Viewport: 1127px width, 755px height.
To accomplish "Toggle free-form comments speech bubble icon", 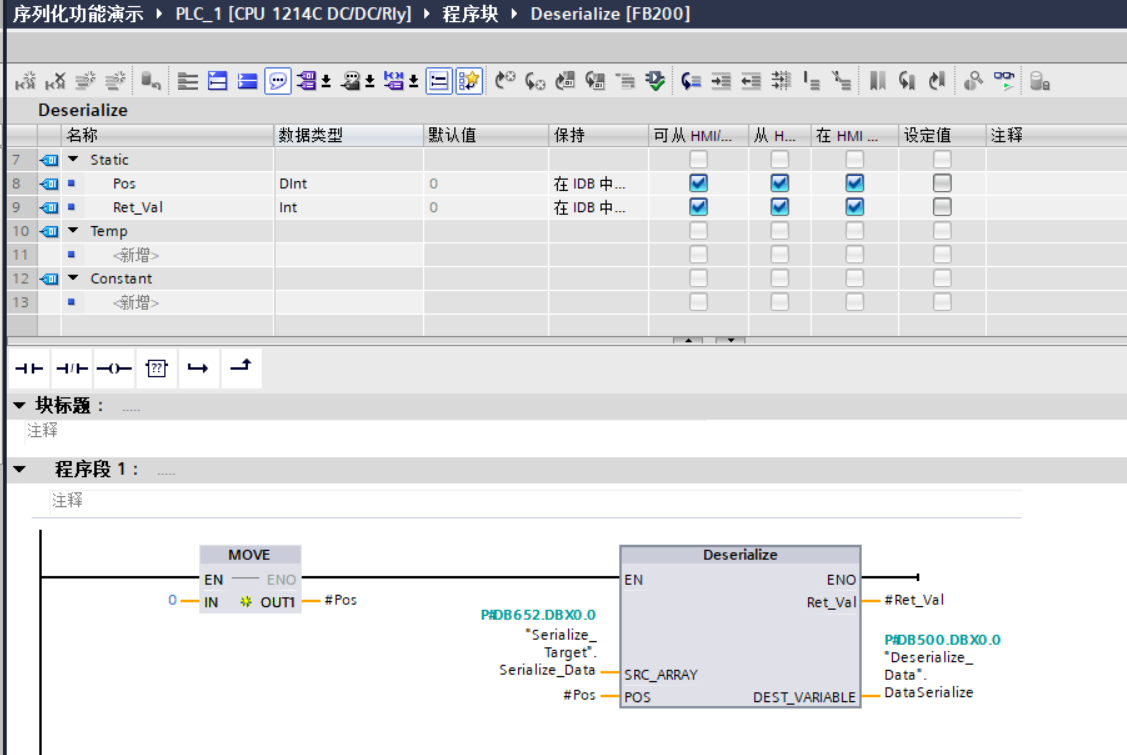I will [278, 81].
